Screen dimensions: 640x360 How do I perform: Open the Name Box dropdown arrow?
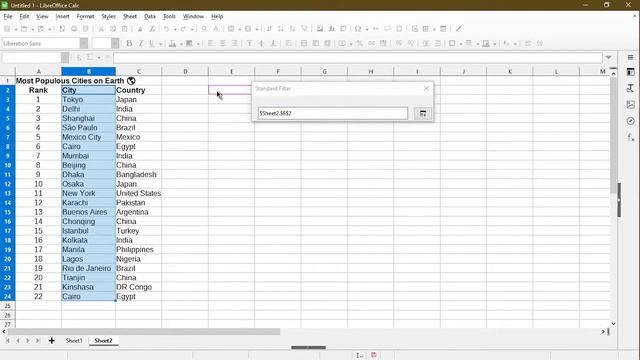(x=65, y=58)
